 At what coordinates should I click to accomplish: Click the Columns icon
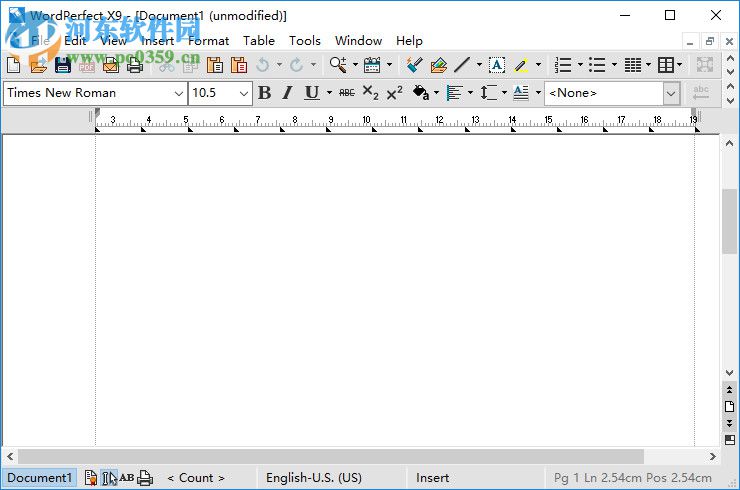(x=632, y=65)
